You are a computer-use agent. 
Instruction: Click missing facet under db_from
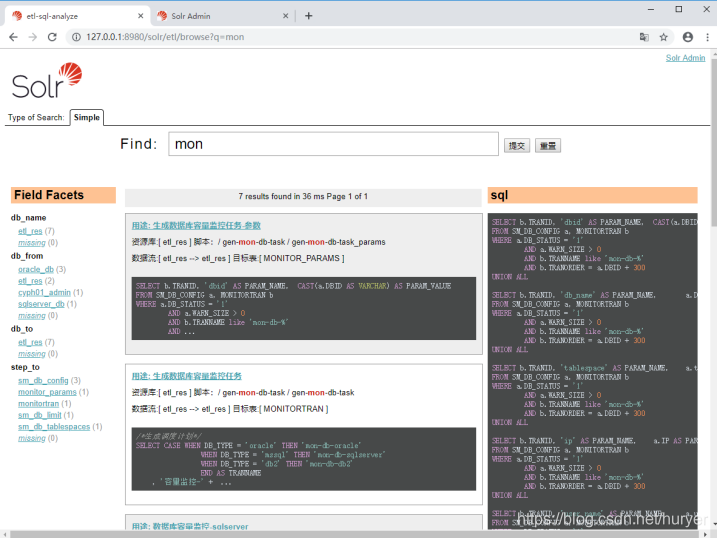point(32,315)
